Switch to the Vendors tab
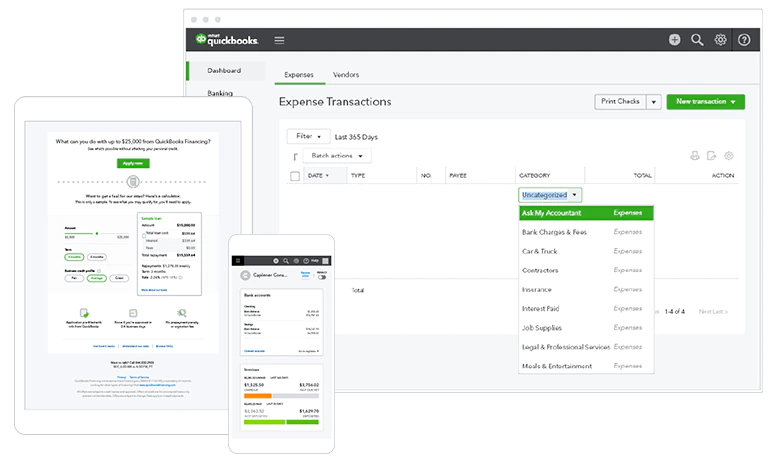Screen dimensions: 777x468 346,74
